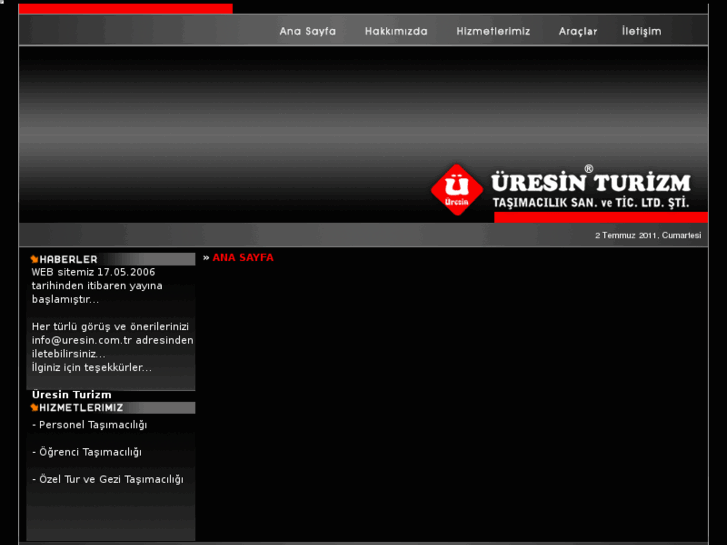This screenshot has width=727, height=545.
Task: Click the orange icon beside HABERLER
Action: [x=34, y=259]
